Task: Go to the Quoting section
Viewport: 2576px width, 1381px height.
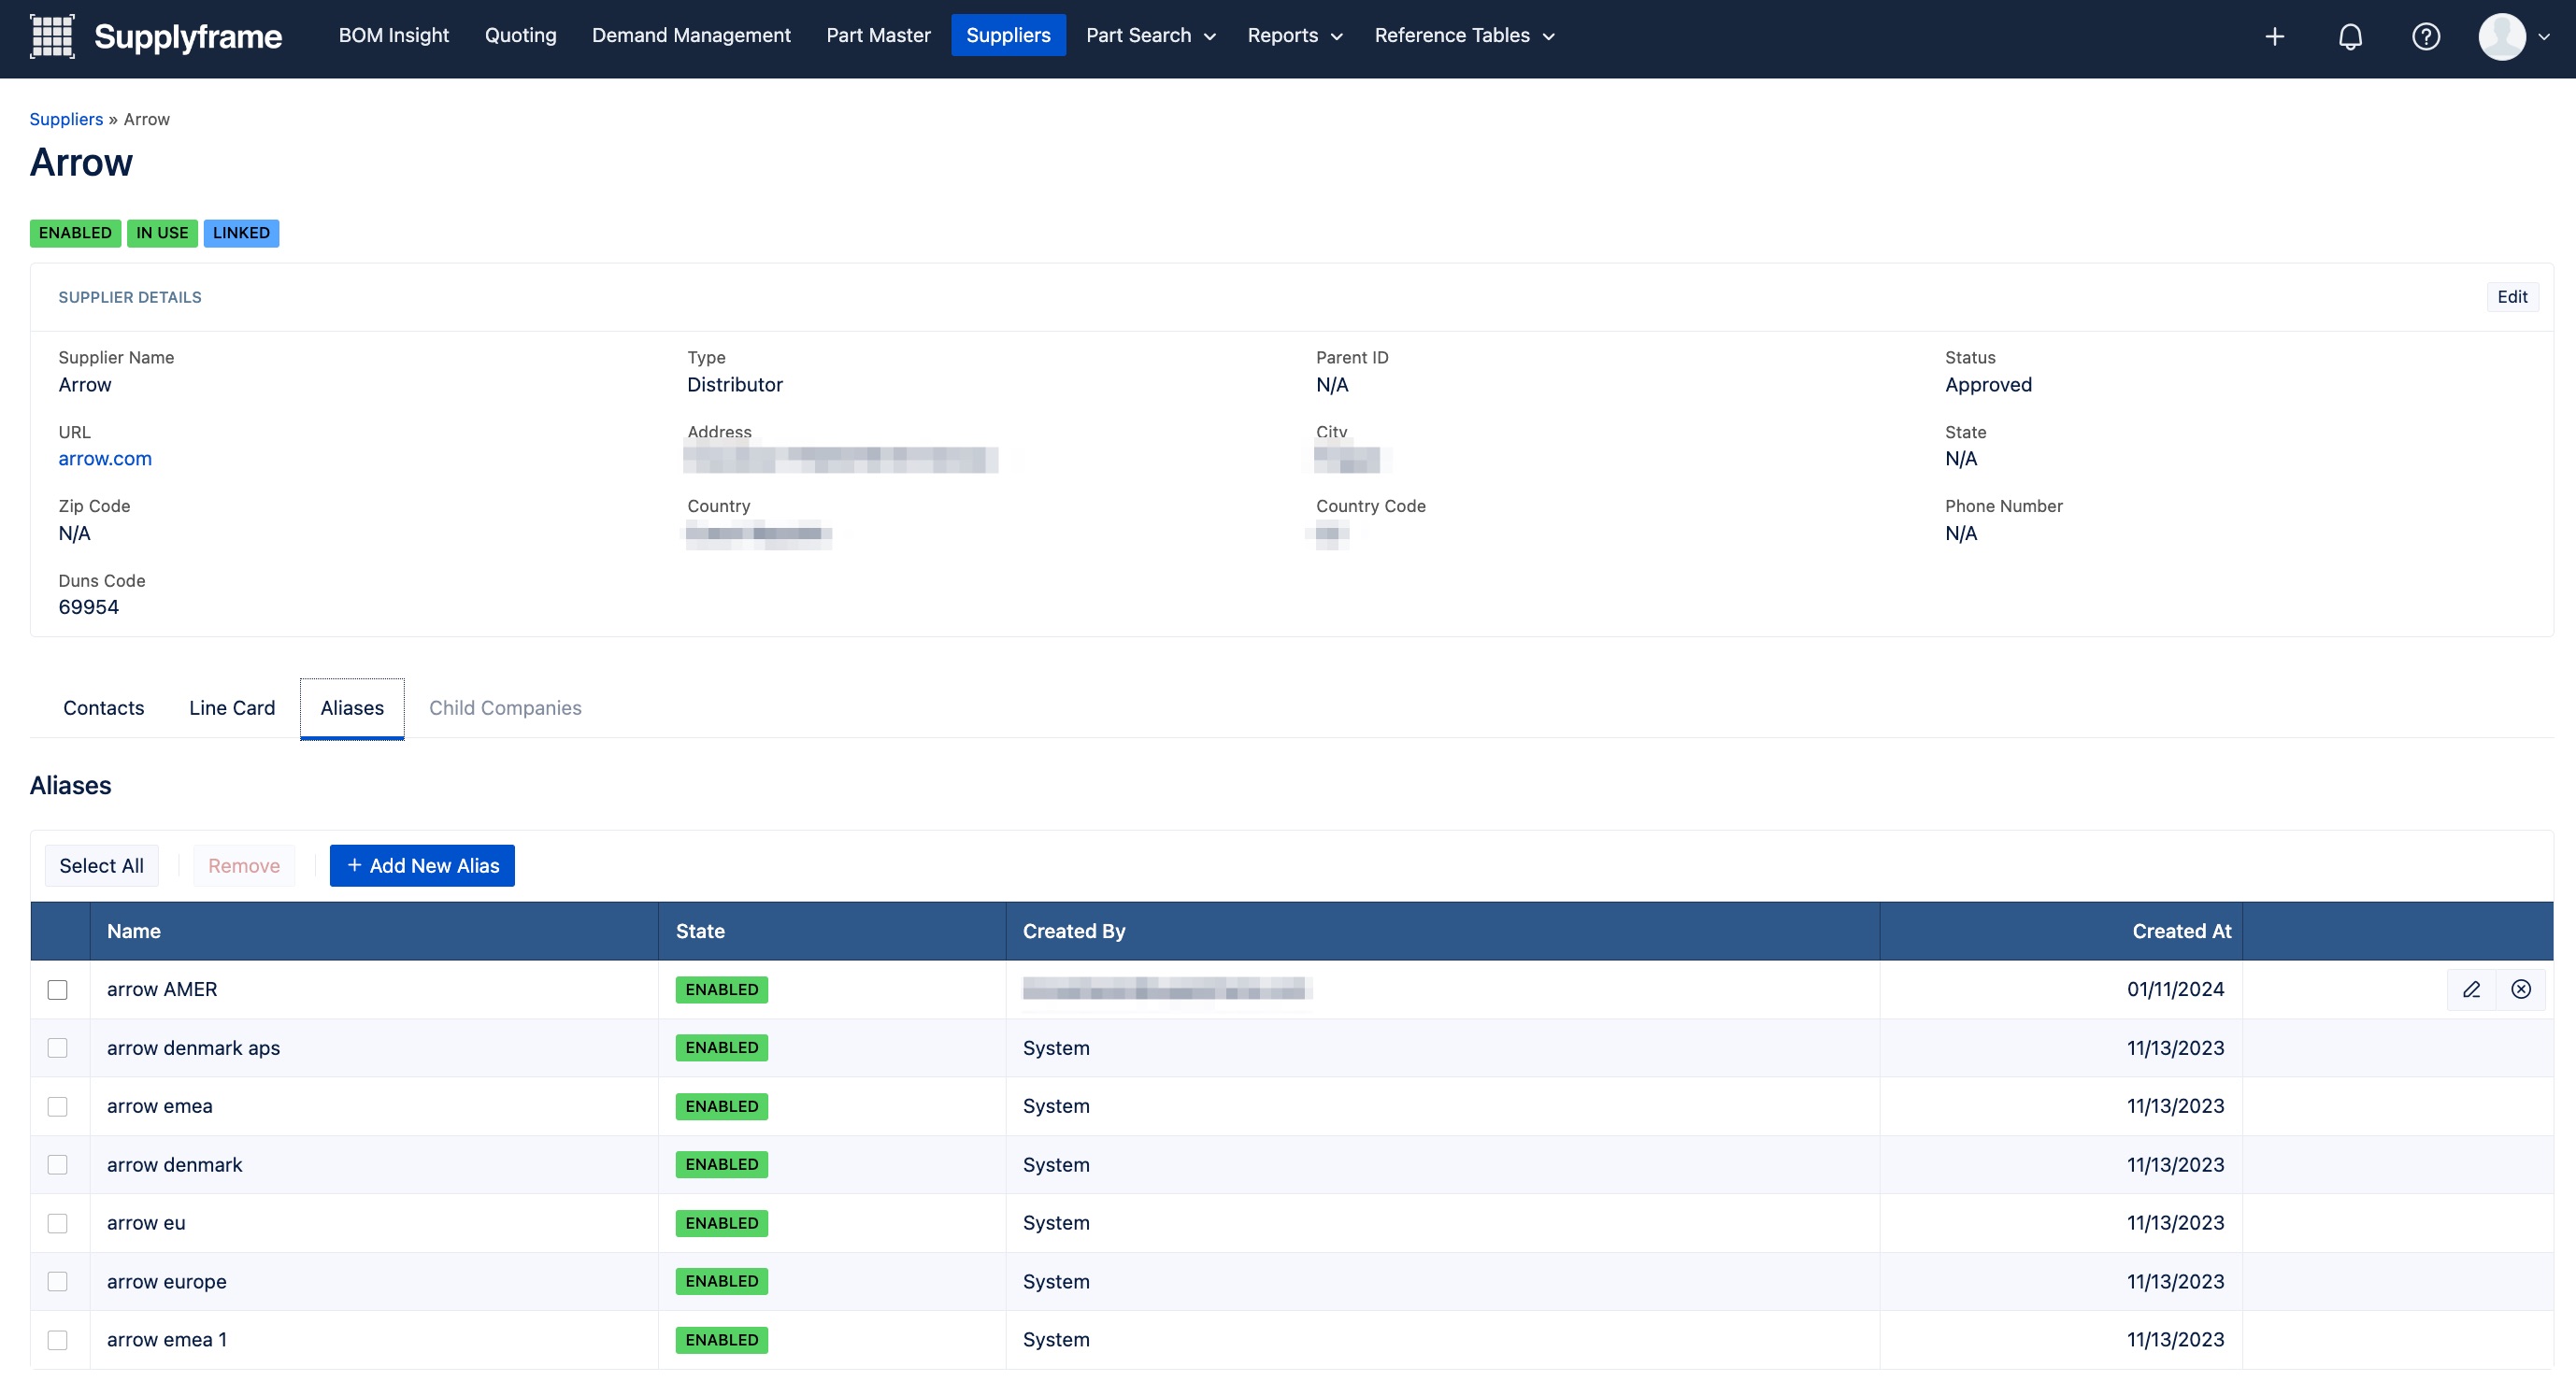Action: (x=520, y=36)
